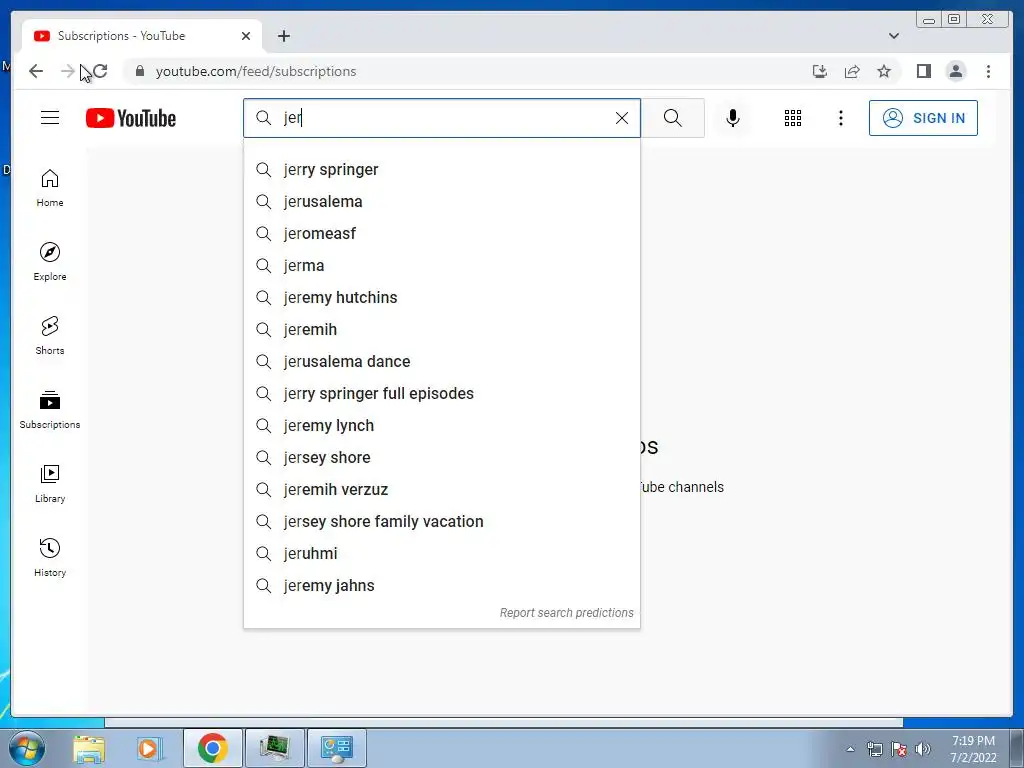
Task: Open Chrome profile avatar
Action: 955,71
